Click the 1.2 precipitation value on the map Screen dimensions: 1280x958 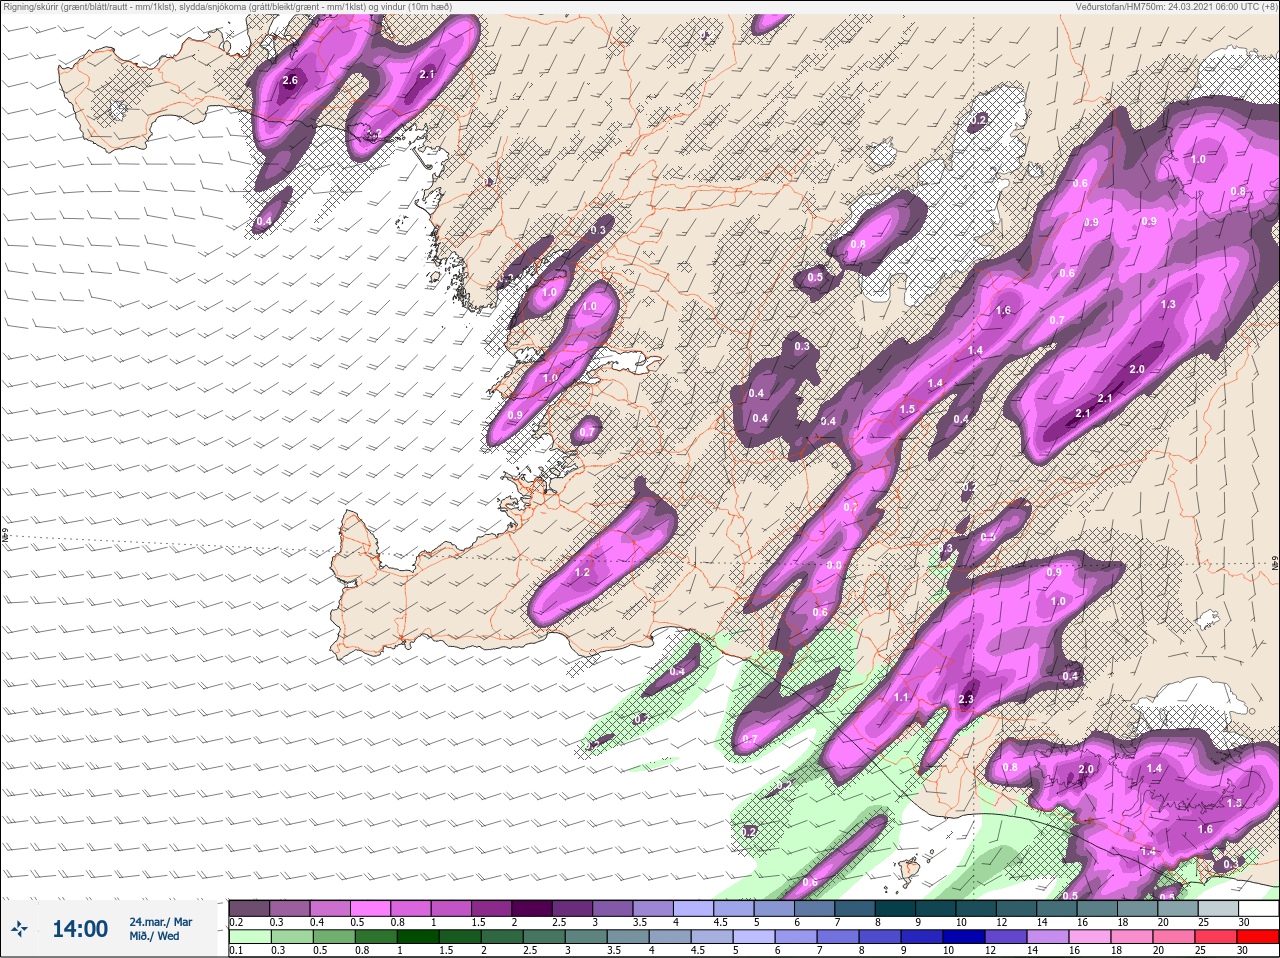click(x=583, y=573)
